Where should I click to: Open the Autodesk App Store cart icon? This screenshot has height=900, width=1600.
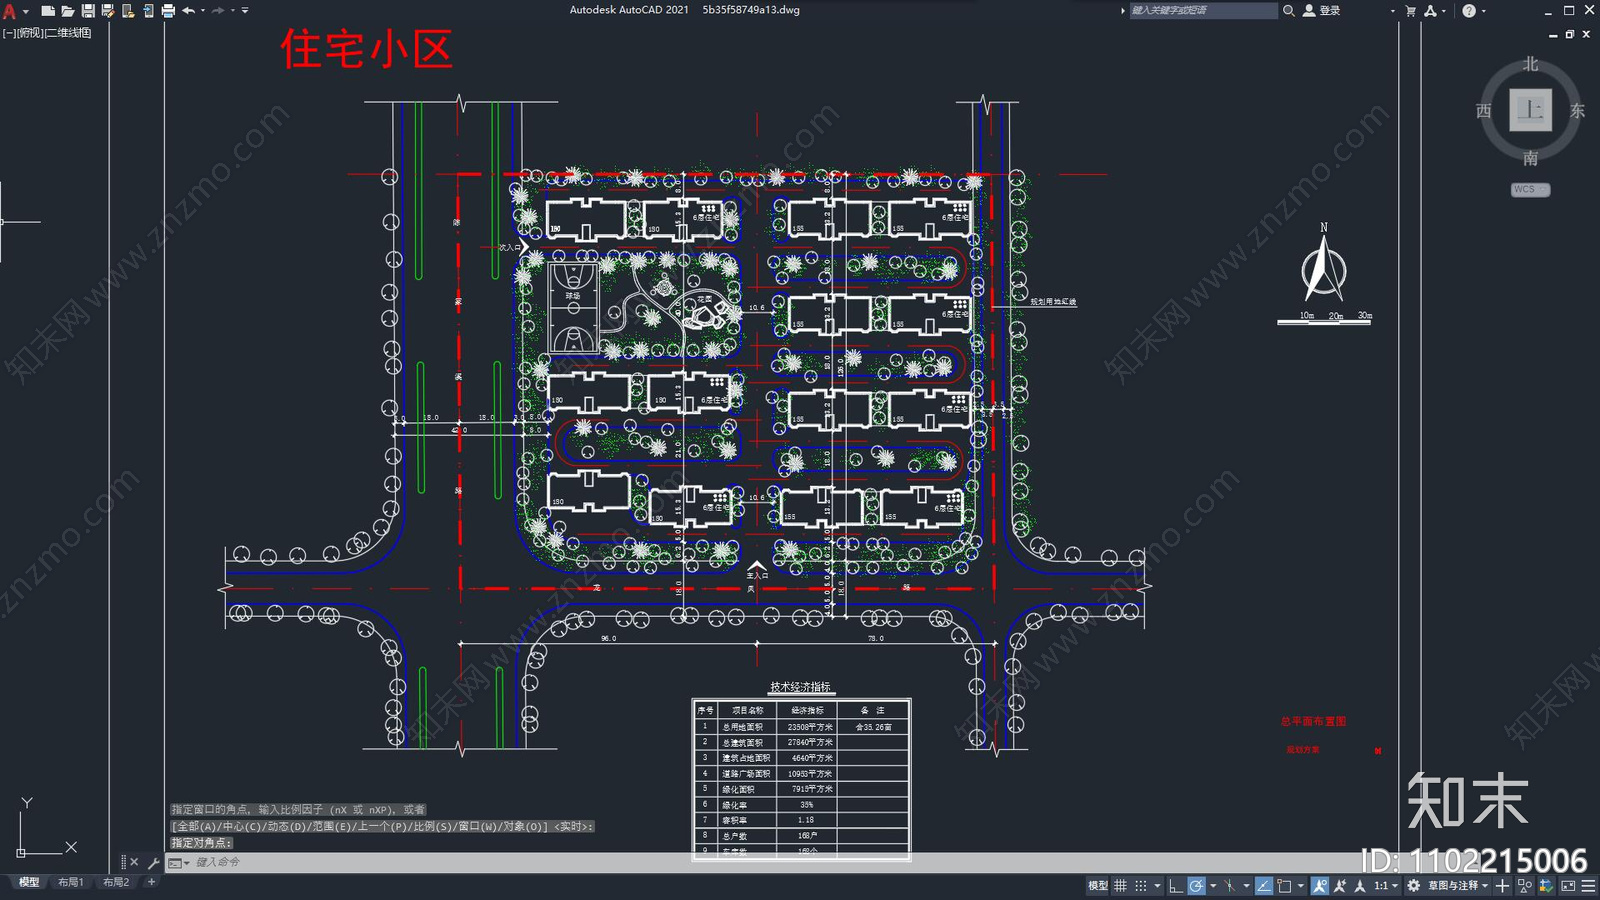1411,11
